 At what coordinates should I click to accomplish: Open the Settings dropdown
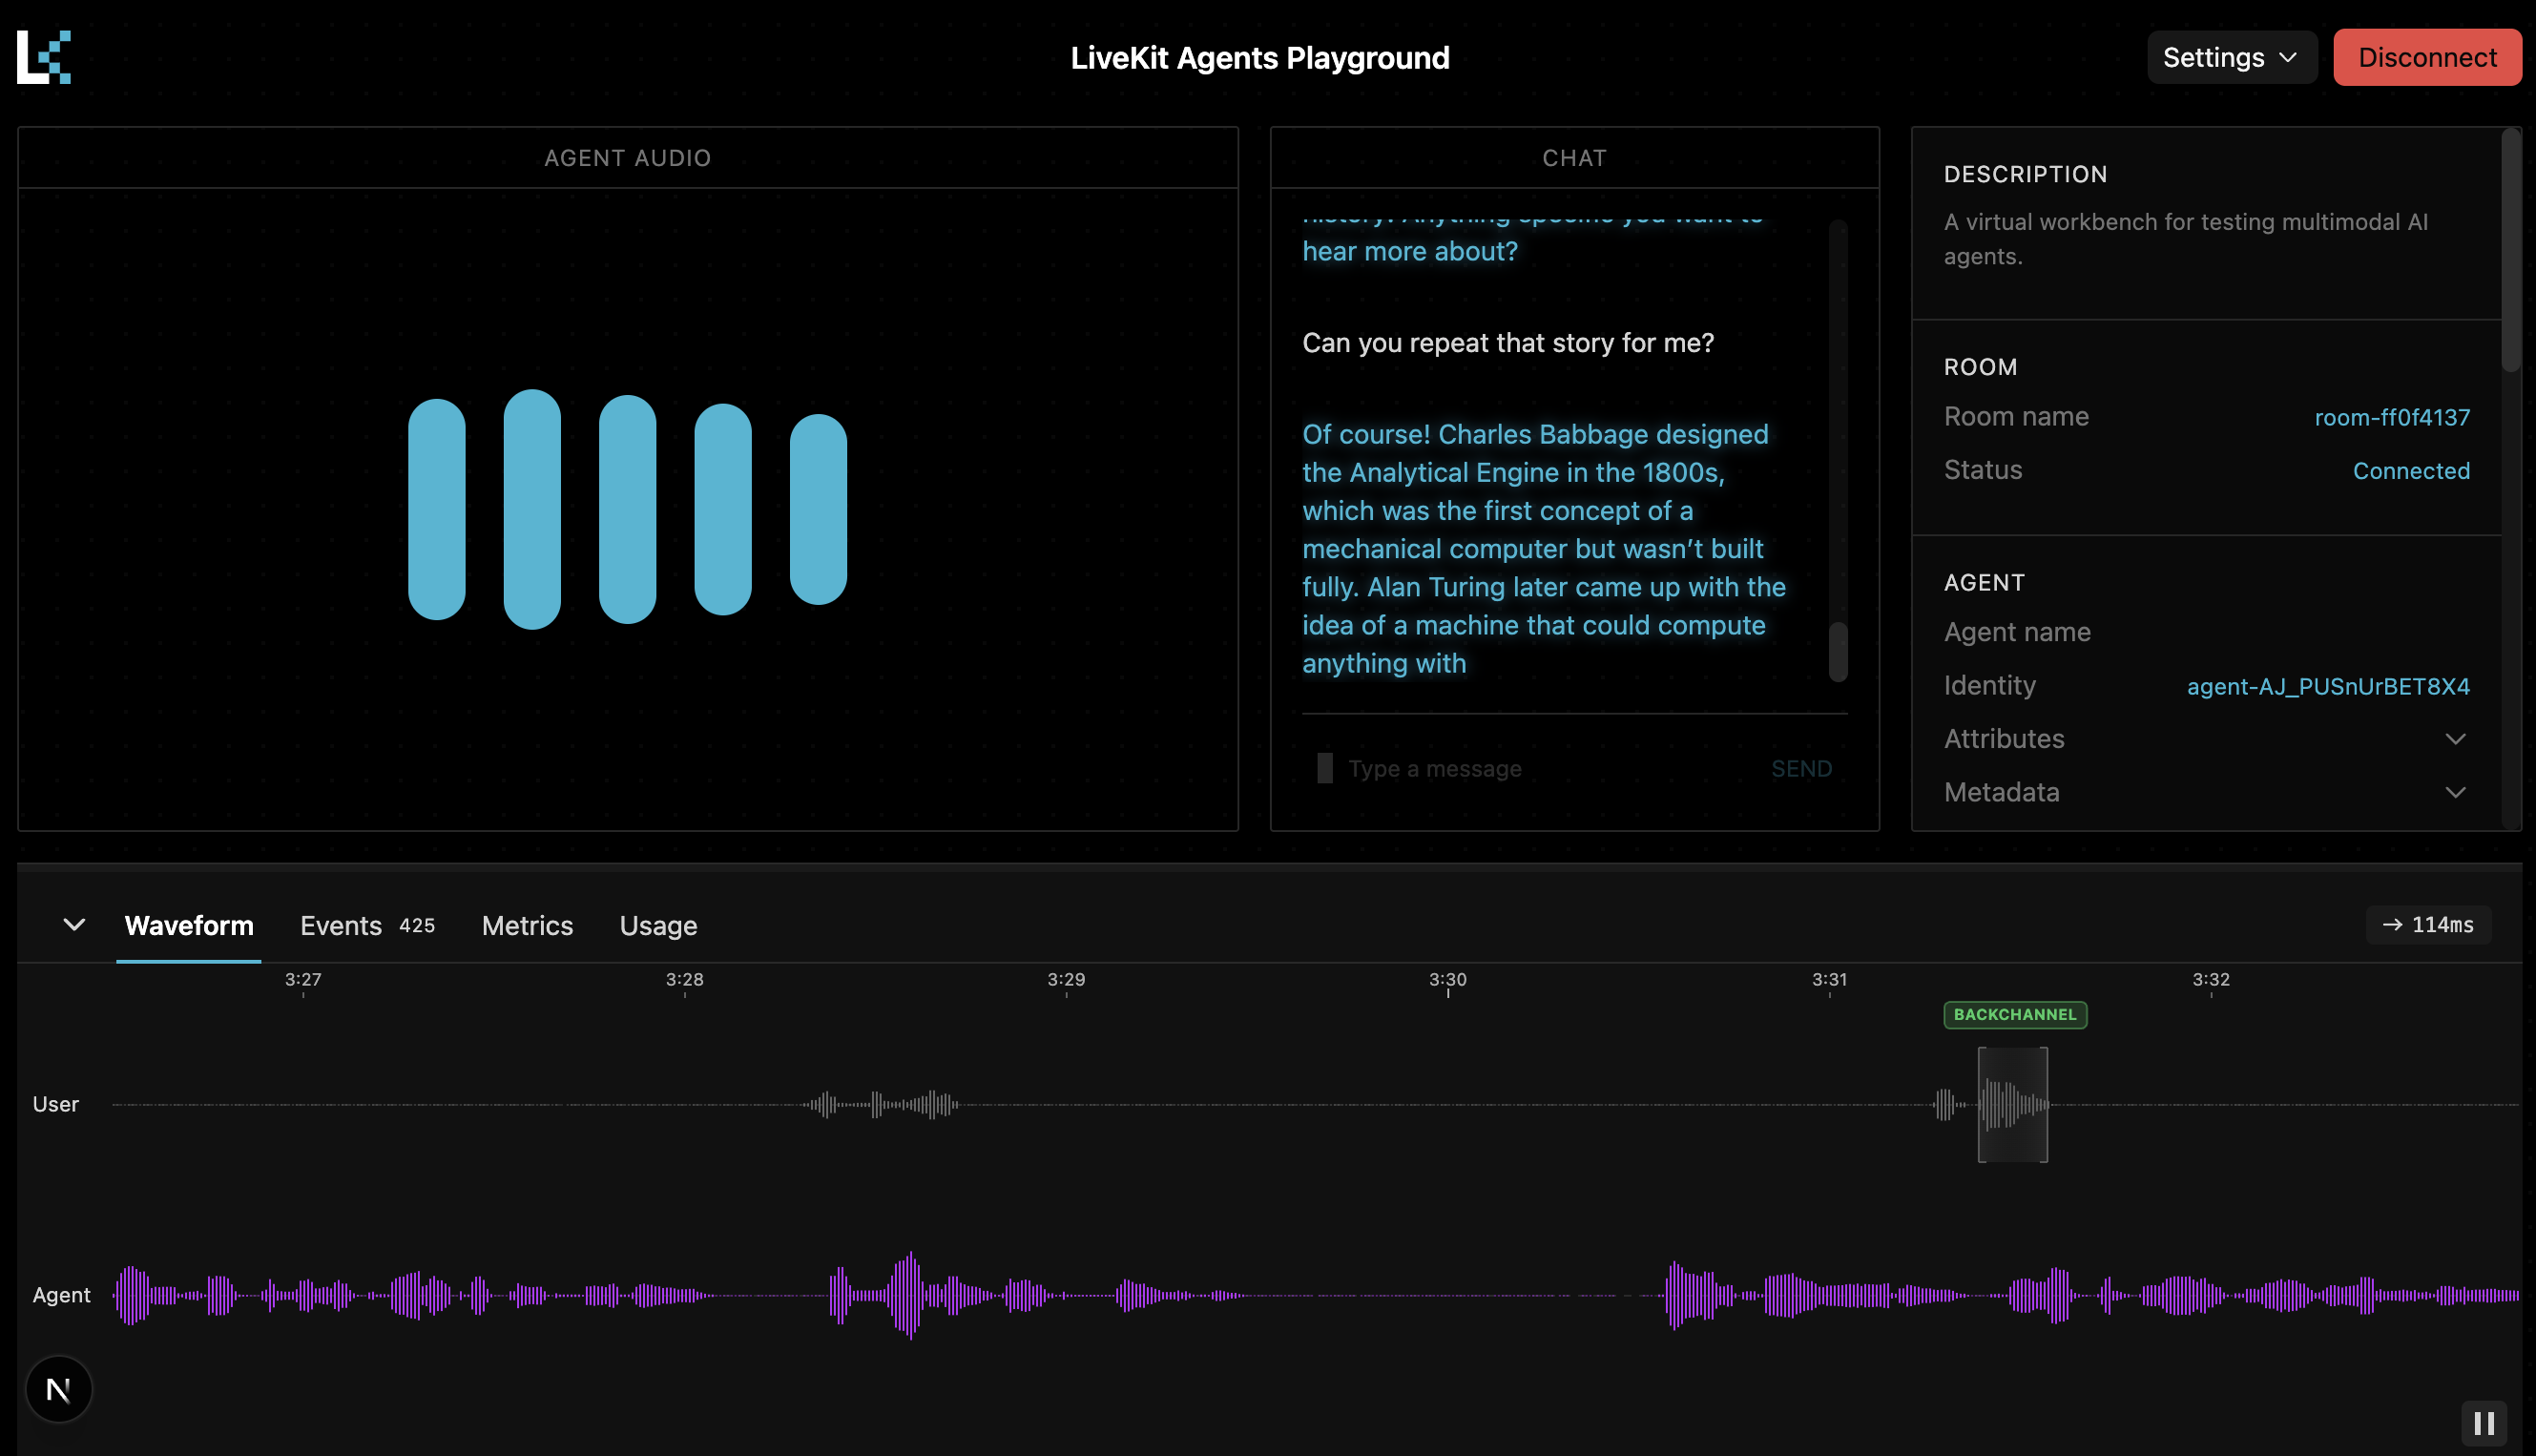[2230, 57]
